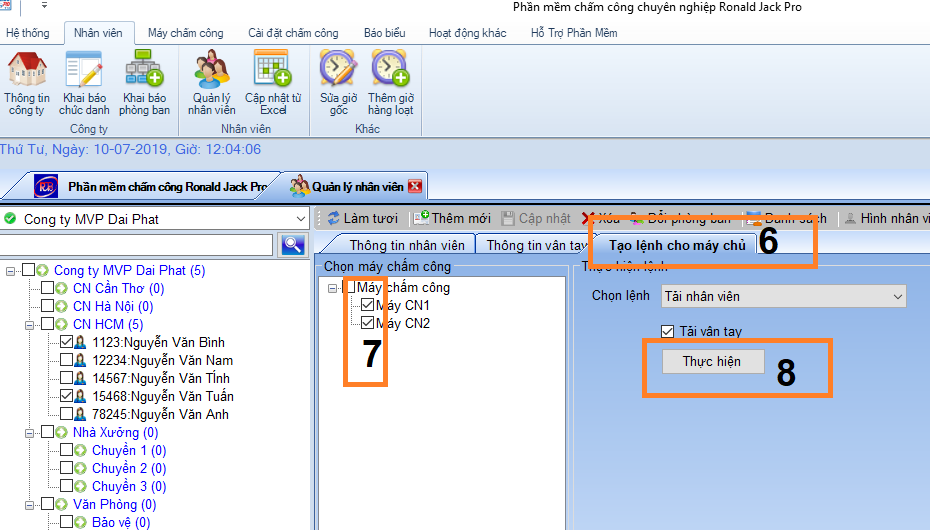
Task: Collapse the CN HCM tree node
Action: [29, 325]
